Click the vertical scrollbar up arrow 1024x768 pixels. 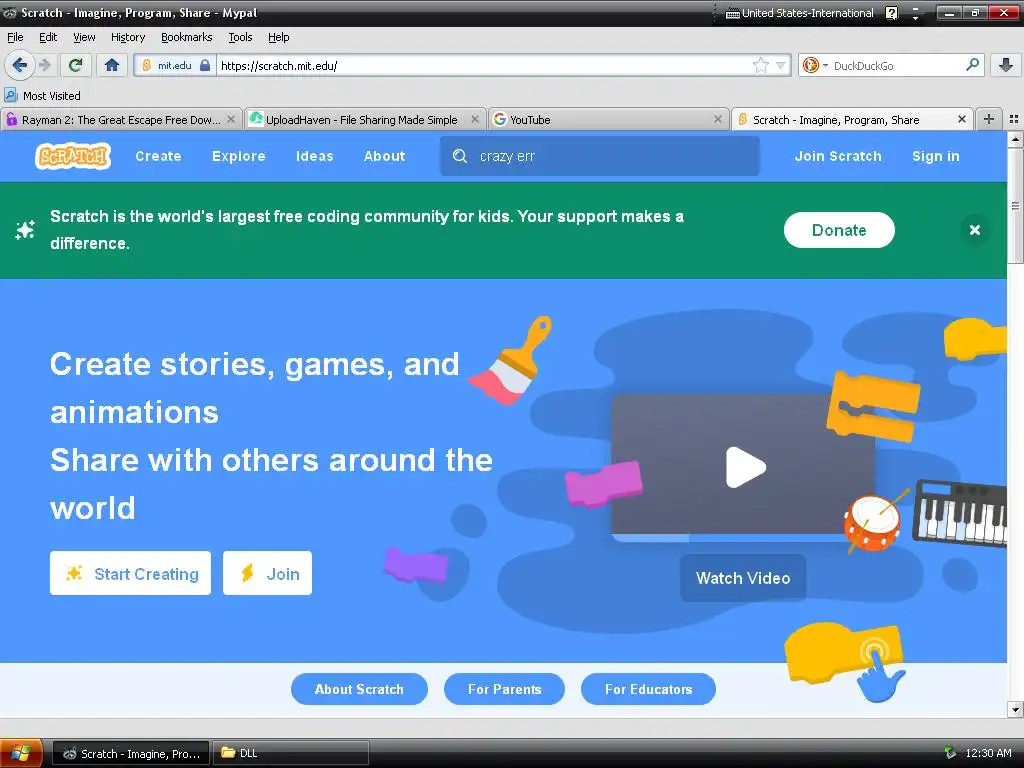tap(1015, 139)
